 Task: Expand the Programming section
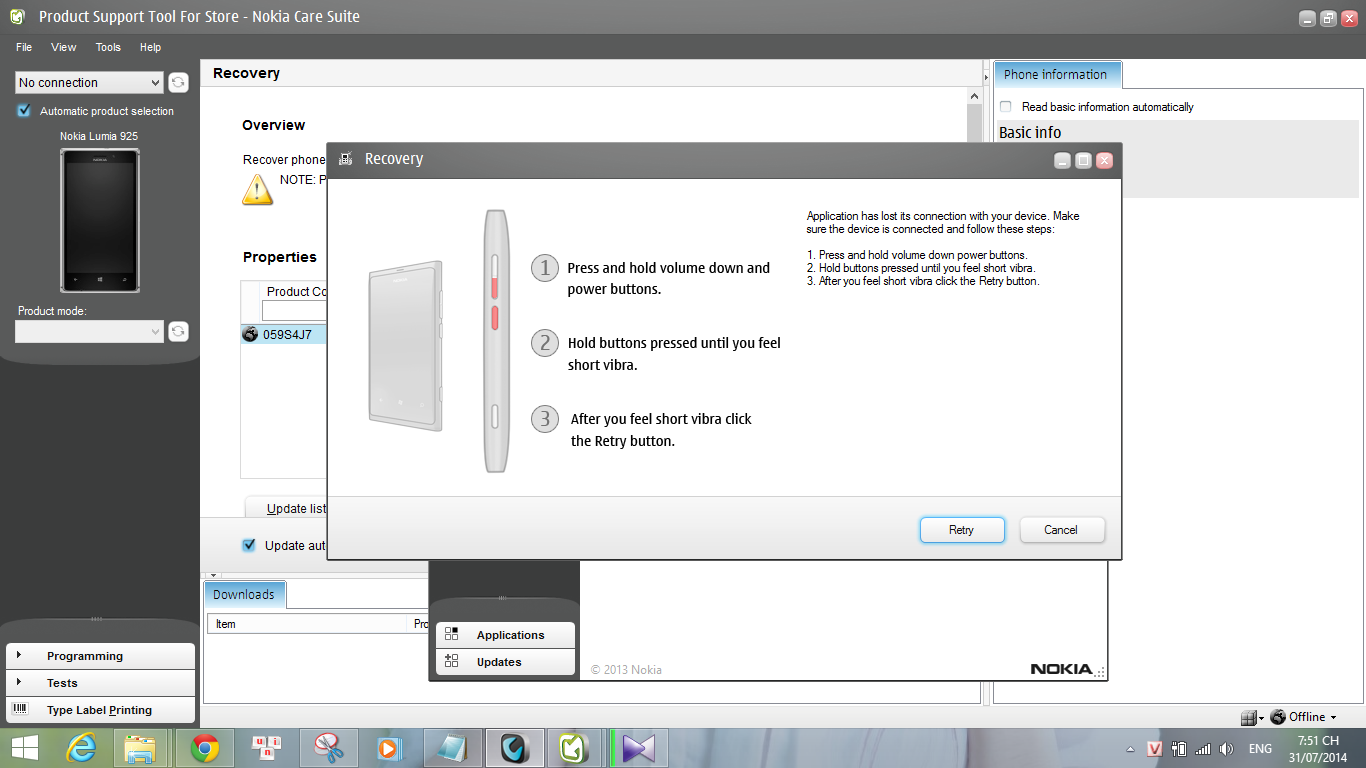click(x=100, y=656)
